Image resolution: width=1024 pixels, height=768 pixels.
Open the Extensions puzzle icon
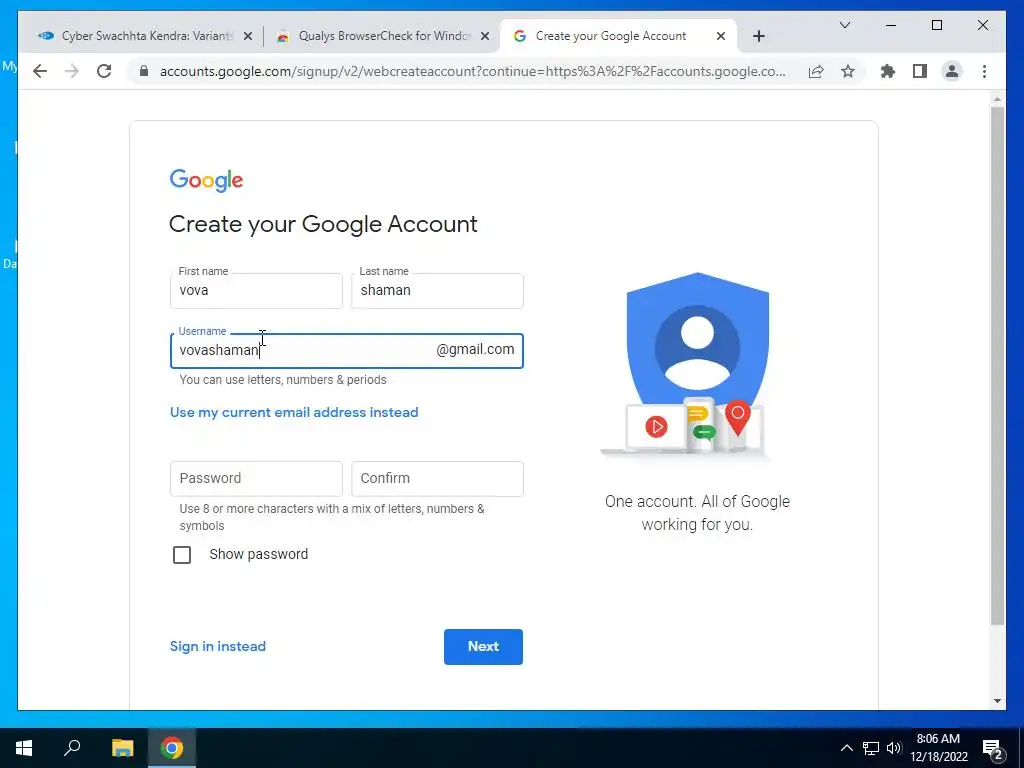(888, 71)
